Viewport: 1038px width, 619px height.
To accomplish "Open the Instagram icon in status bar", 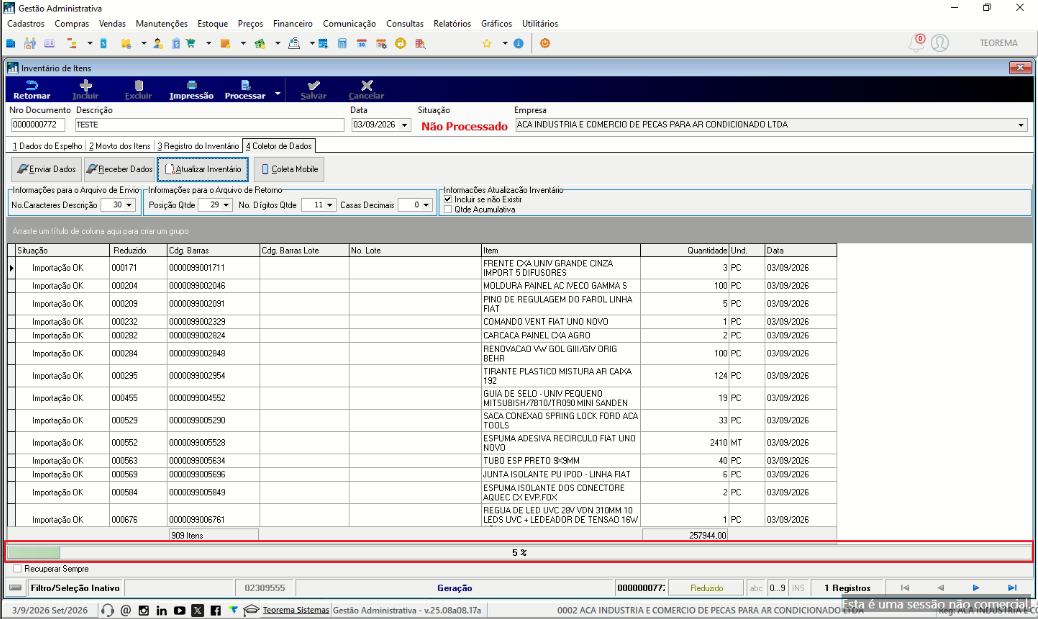I will coord(144,610).
